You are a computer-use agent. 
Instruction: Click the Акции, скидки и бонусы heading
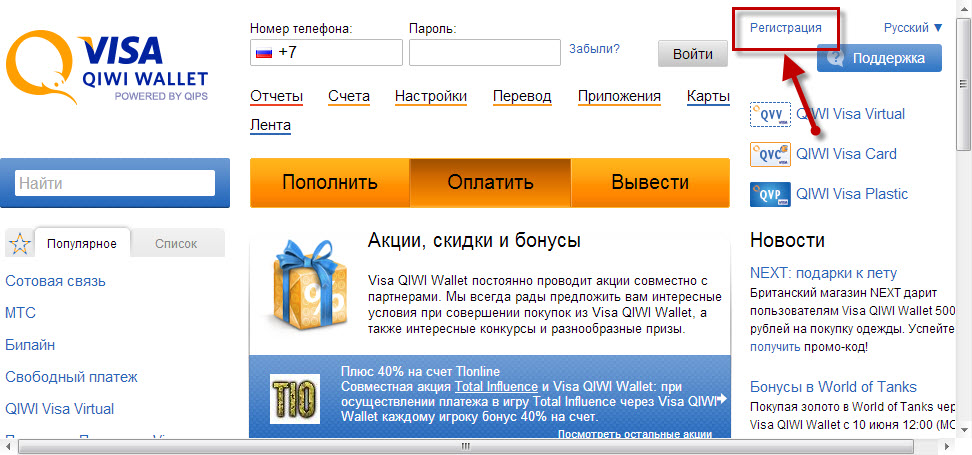pos(474,241)
